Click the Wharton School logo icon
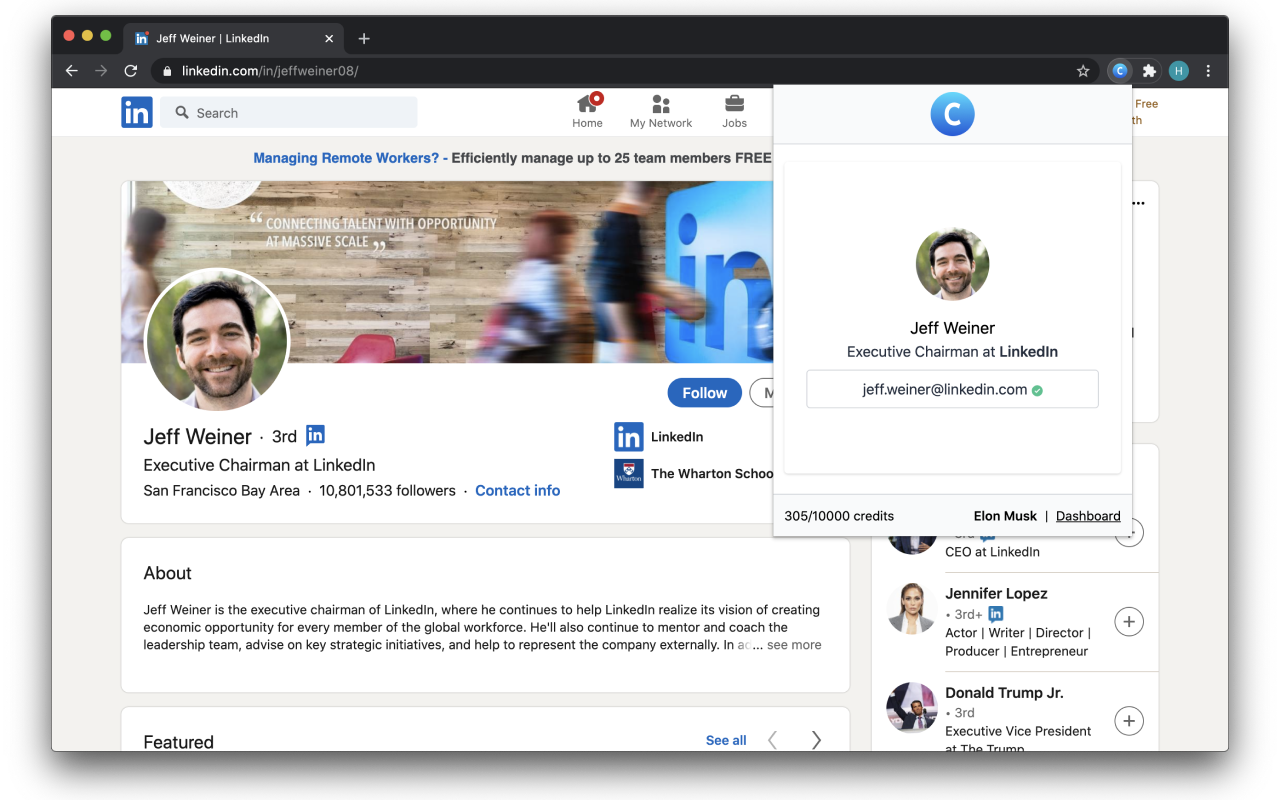 (629, 473)
